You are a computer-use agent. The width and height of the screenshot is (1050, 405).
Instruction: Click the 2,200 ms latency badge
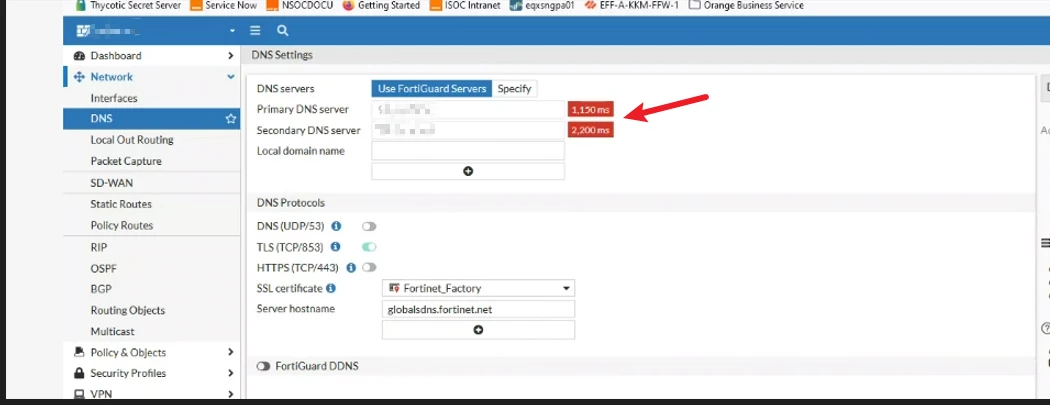pos(591,130)
